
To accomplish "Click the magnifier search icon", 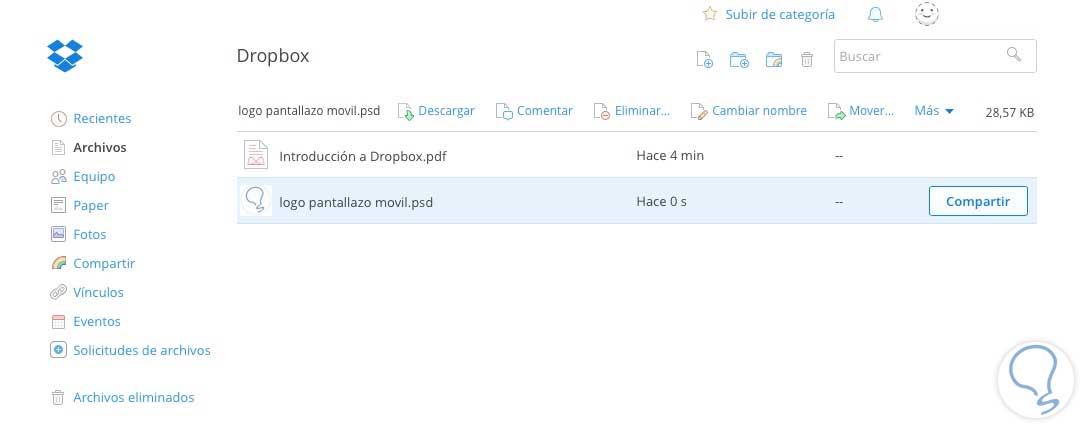I will tap(1013, 54).
